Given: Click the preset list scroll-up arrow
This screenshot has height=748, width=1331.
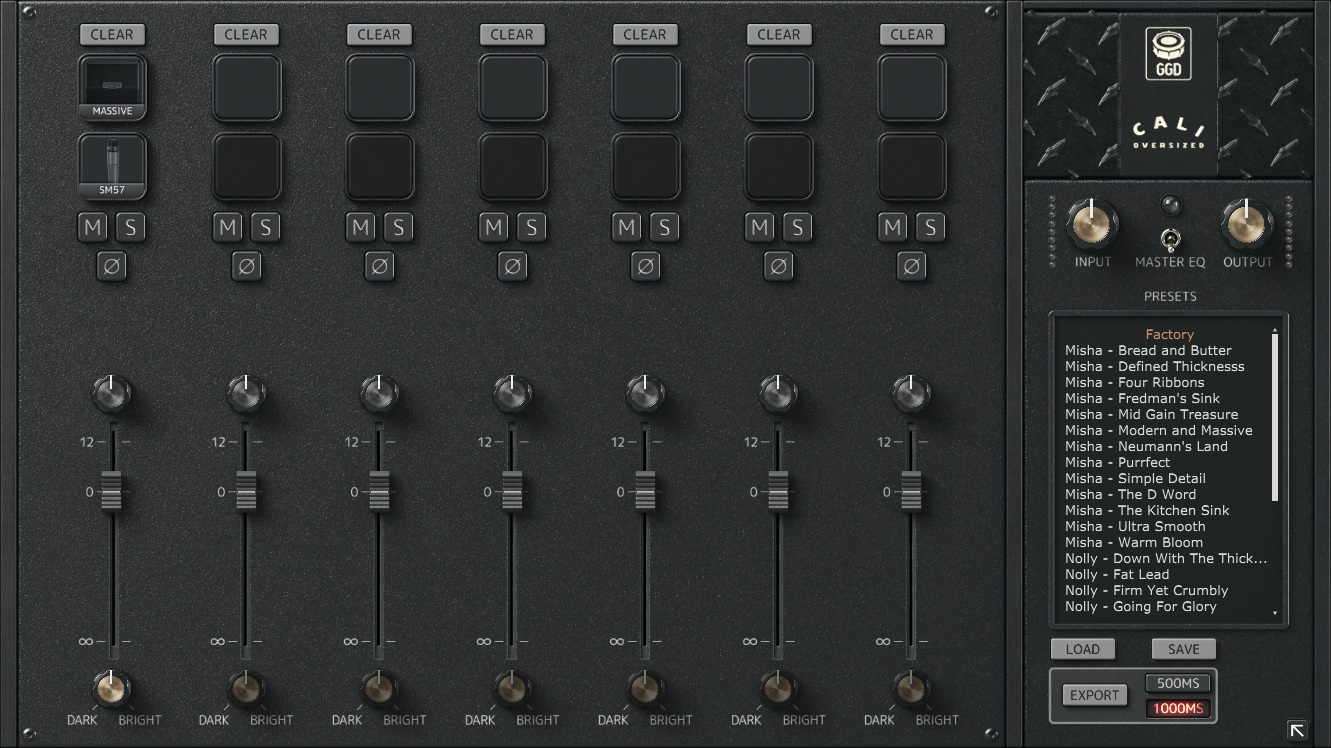Looking at the screenshot, I should coord(1275,330).
